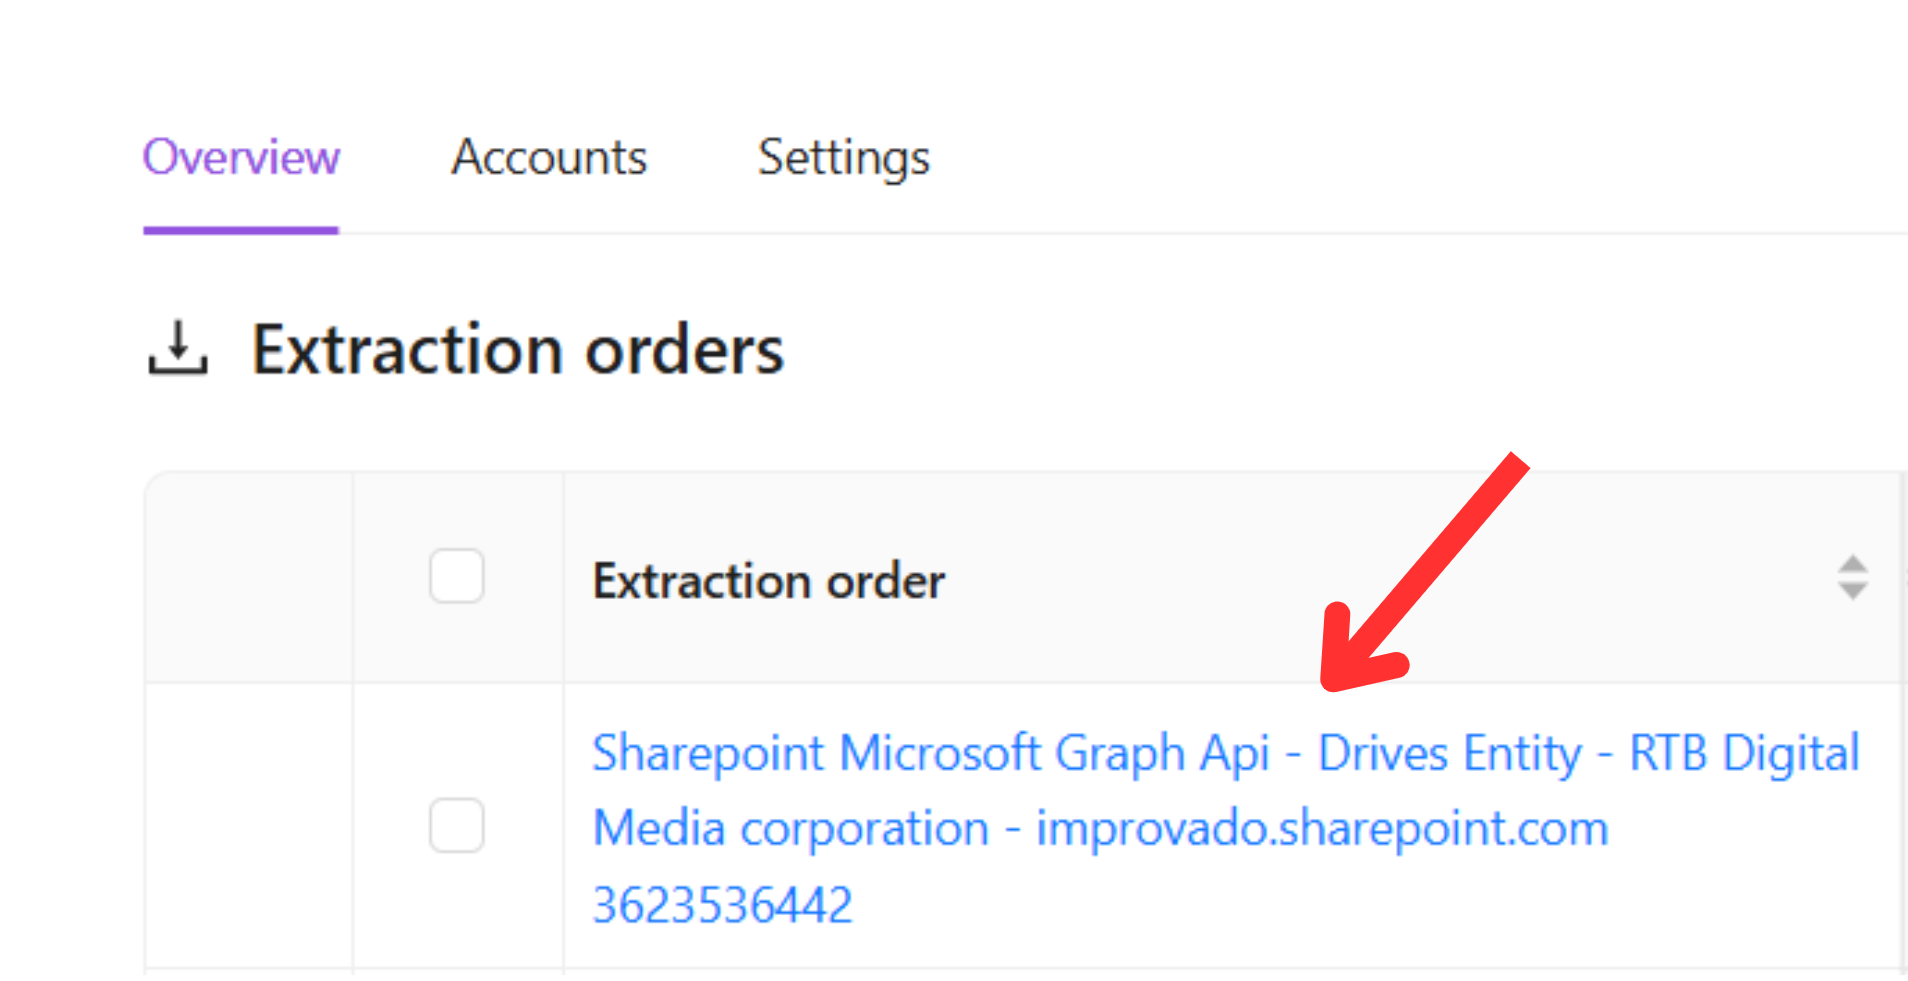Check the Sharepoint extraction order row checkbox
The image size is (1908, 981).
coord(457,825)
